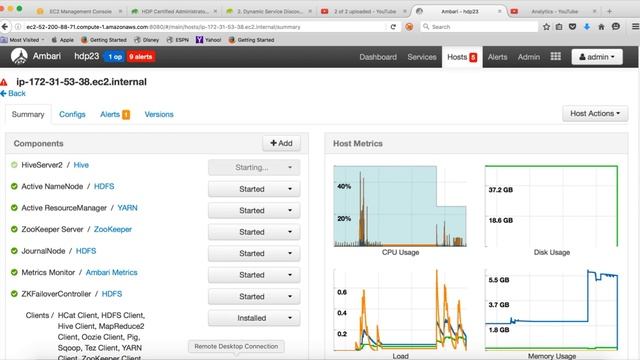Open the Most Visited bookmarks folder
640x360 pixels.
(x=22, y=40)
